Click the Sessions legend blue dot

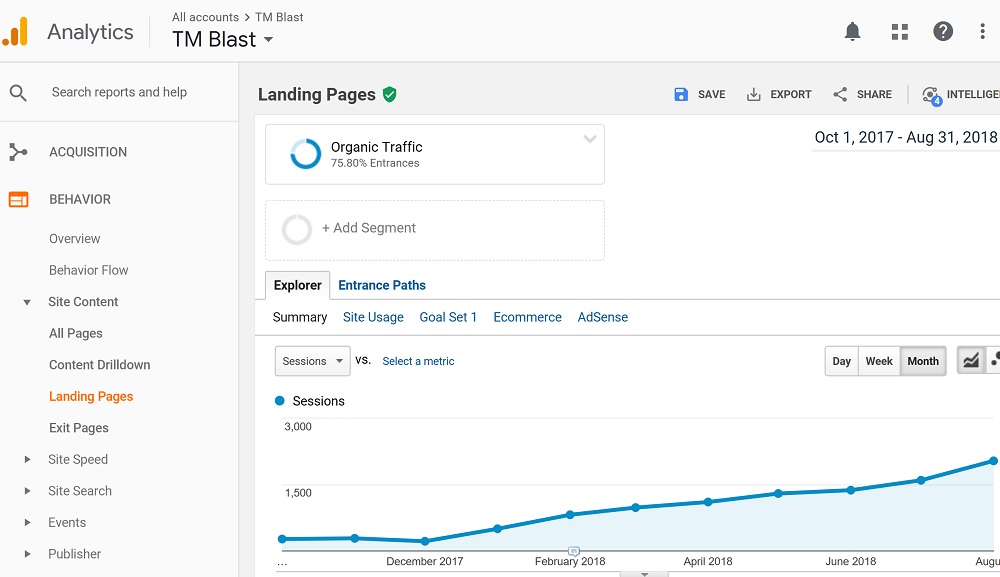279,401
